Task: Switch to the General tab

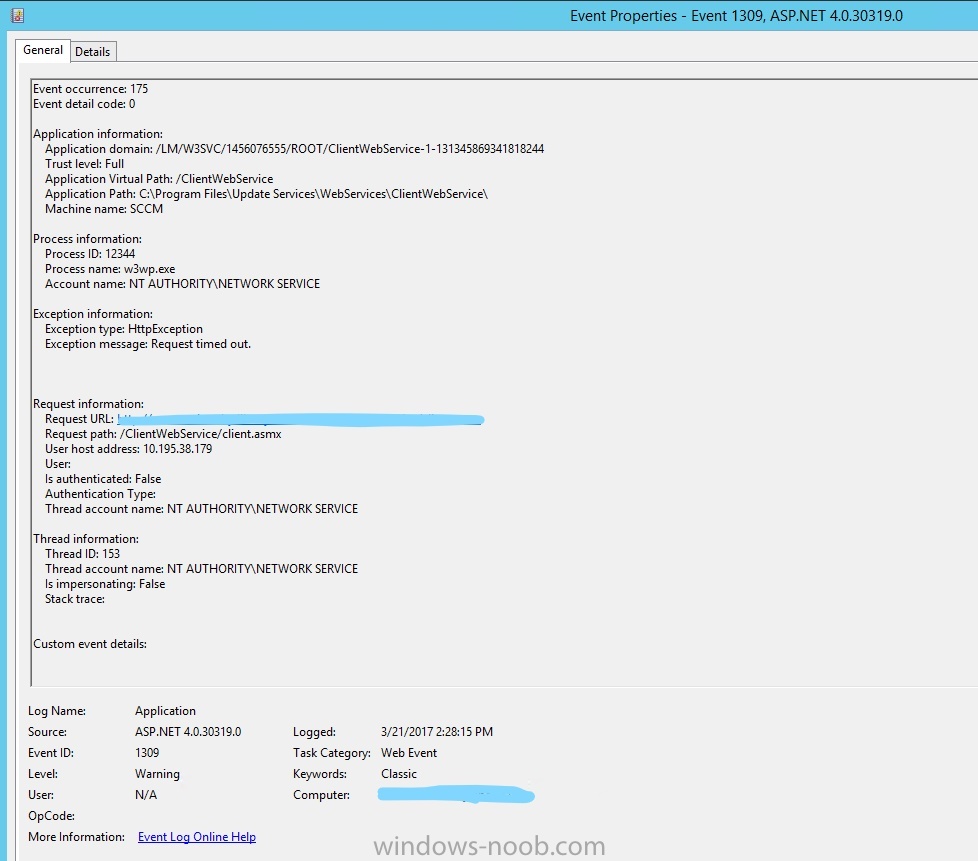Action: 43,50
